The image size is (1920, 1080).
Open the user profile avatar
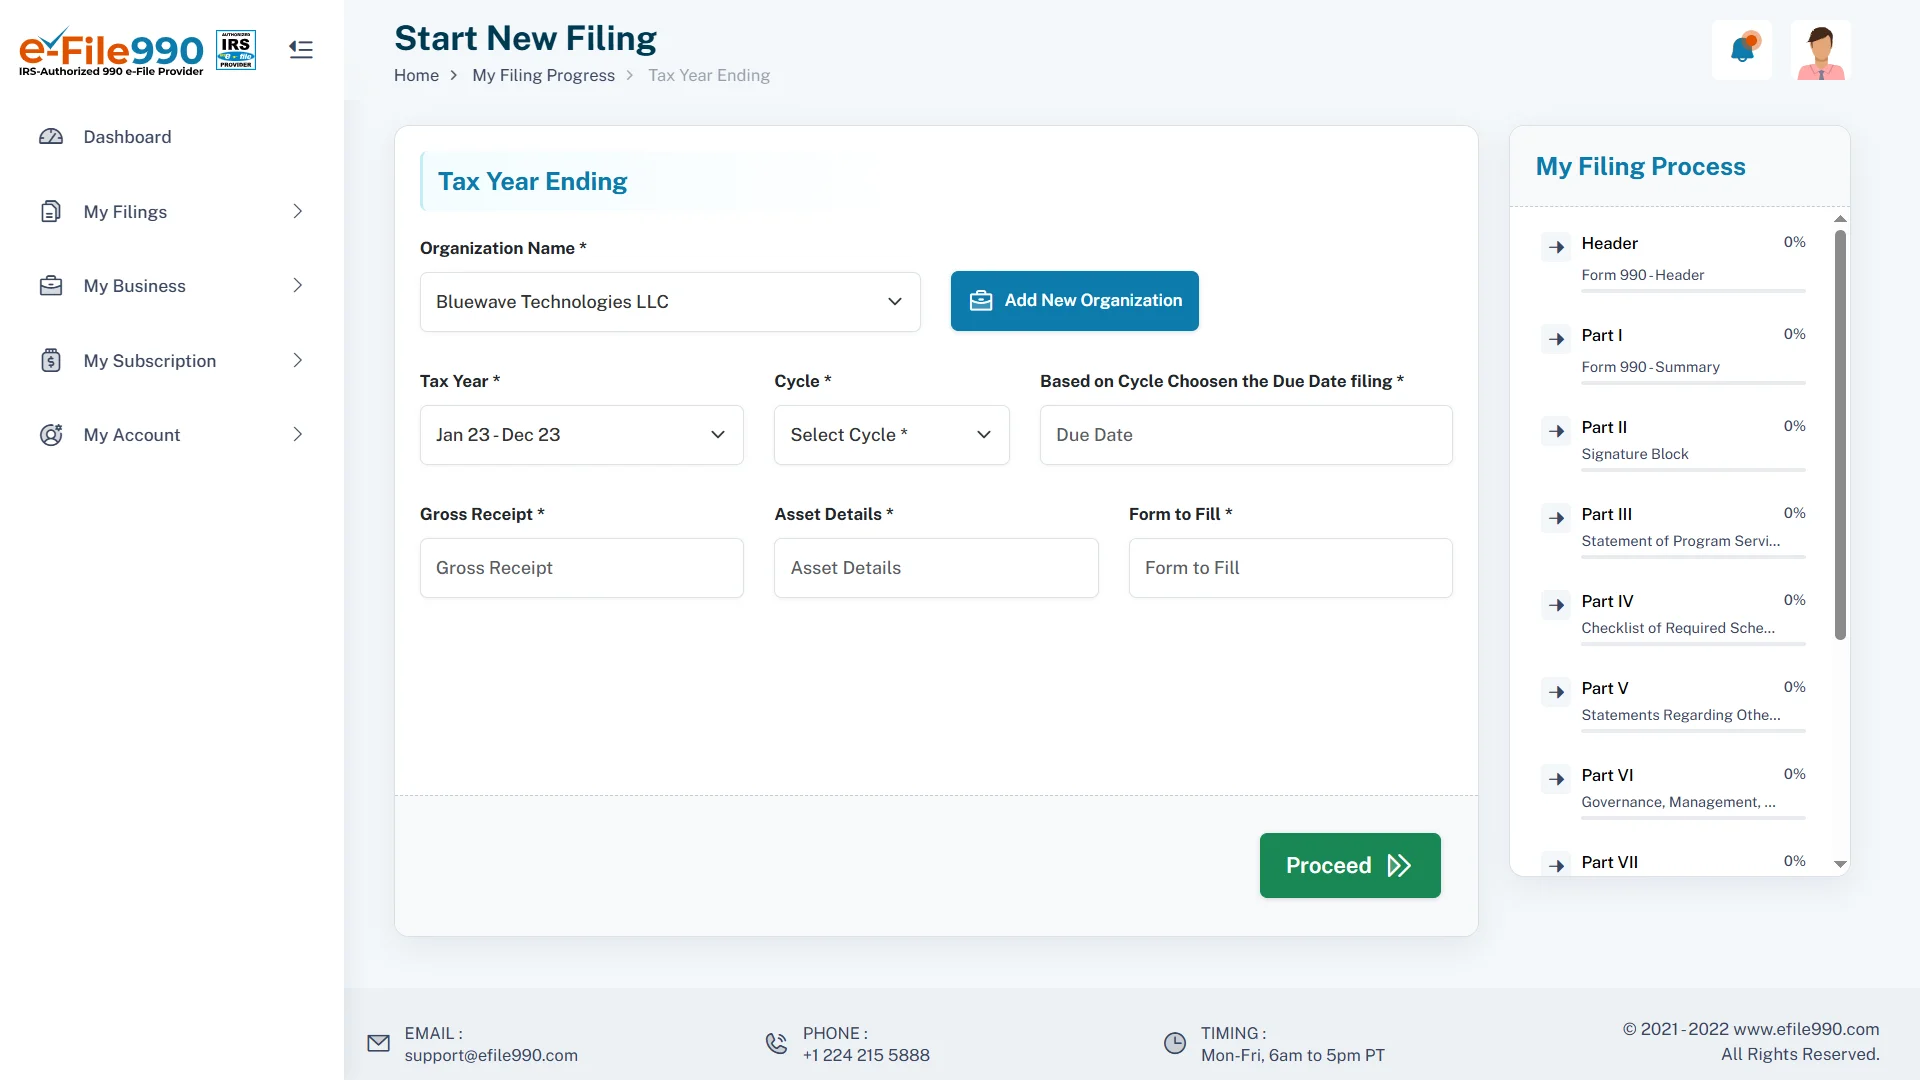point(1820,50)
